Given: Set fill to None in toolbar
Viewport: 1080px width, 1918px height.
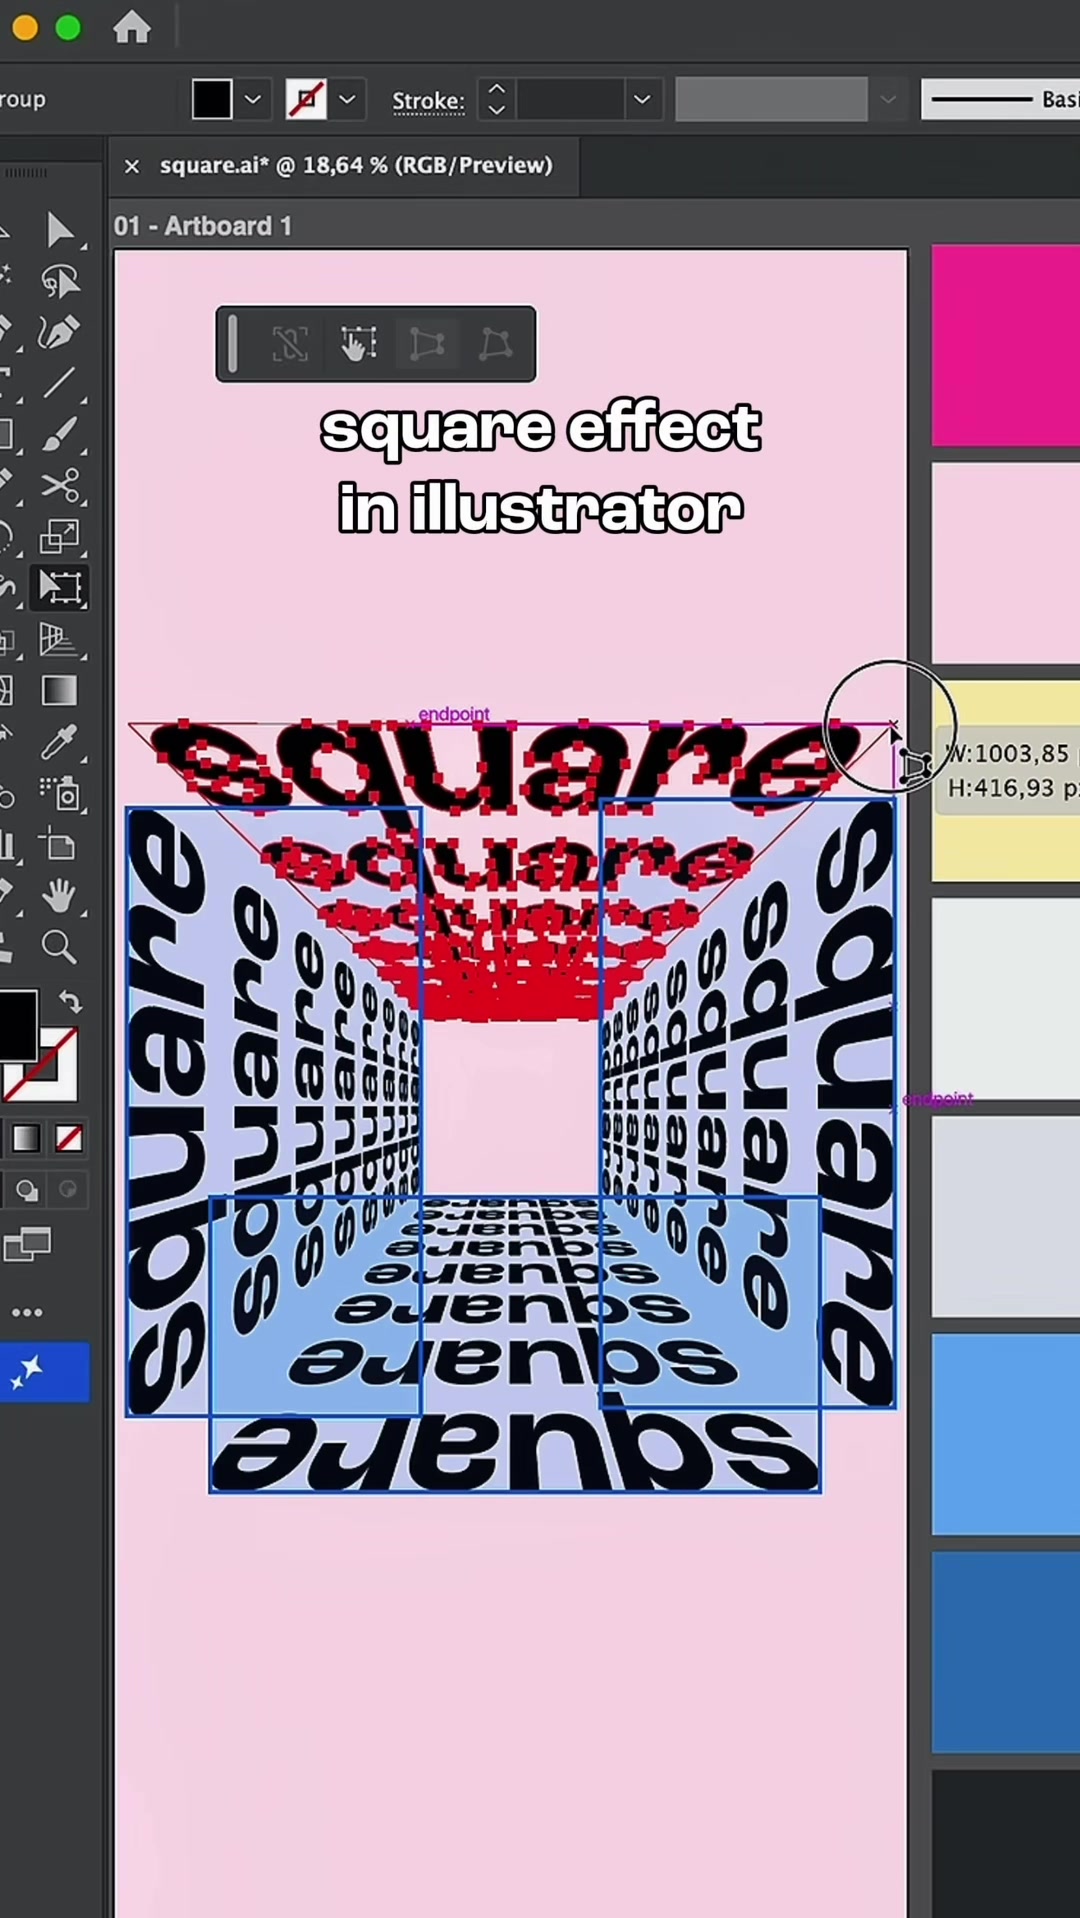Looking at the screenshot, I should pyautogui.click(x=69, y=1138).
